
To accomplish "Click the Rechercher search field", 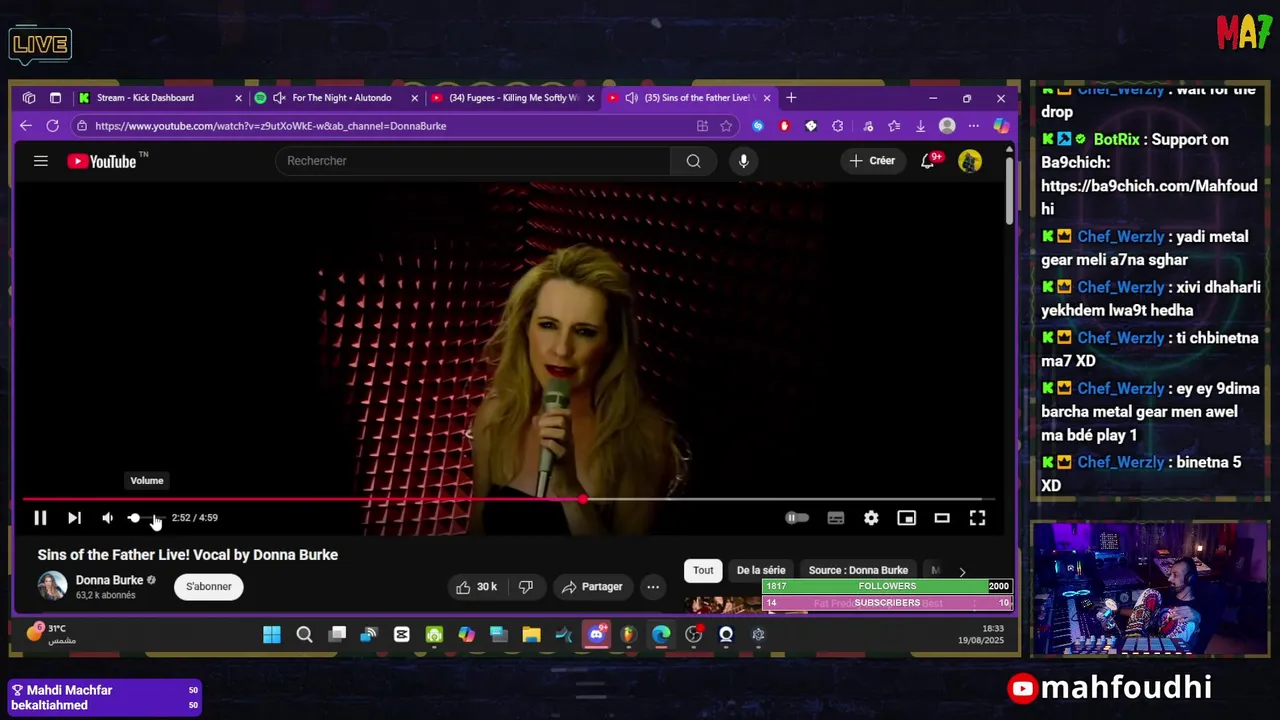I will coord(473,161).
